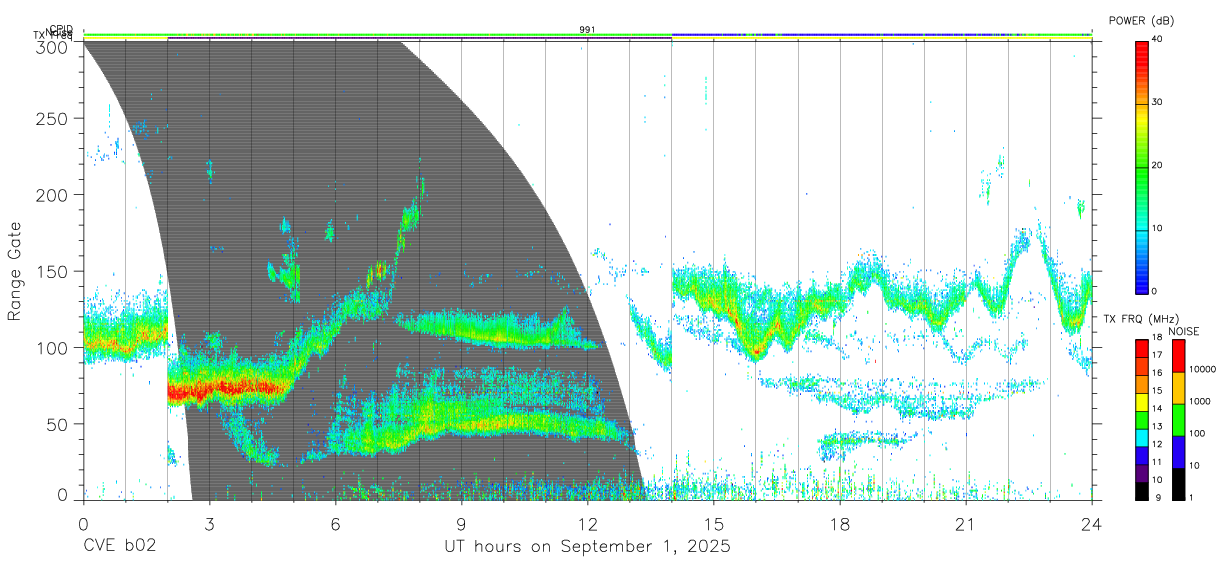Click the "1" label on NOISE scale
The height and width of the screenshot is (567, 1228).
click(x=1190, y=497)
